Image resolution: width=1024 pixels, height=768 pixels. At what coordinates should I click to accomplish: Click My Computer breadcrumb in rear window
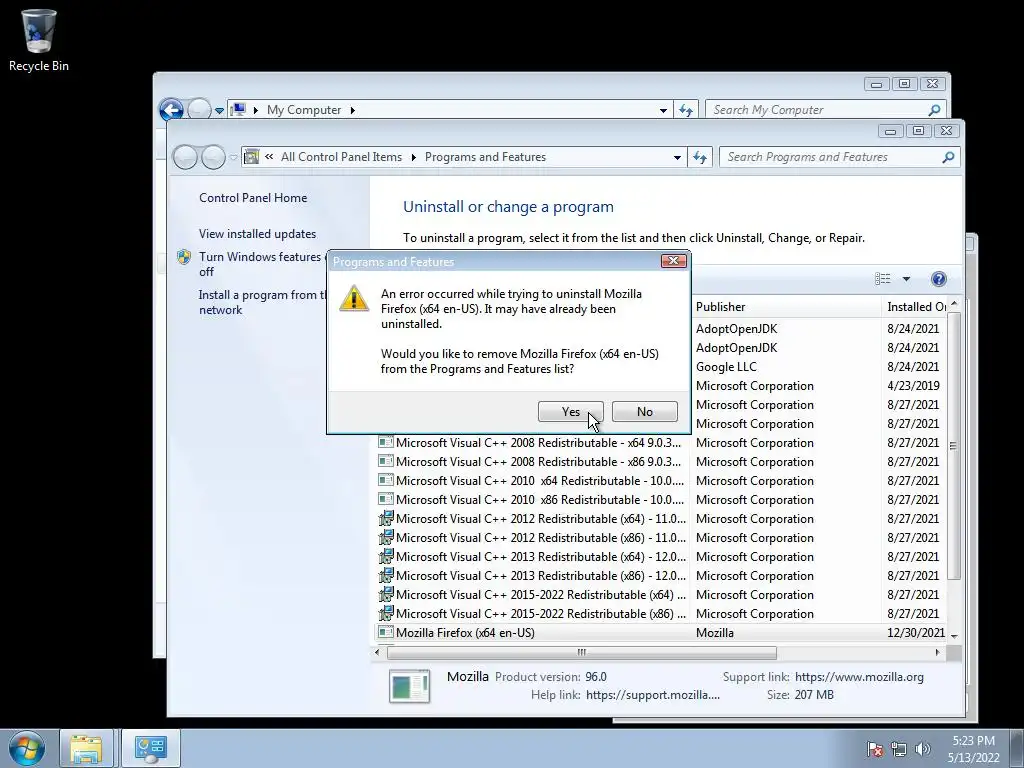[304, 110]
